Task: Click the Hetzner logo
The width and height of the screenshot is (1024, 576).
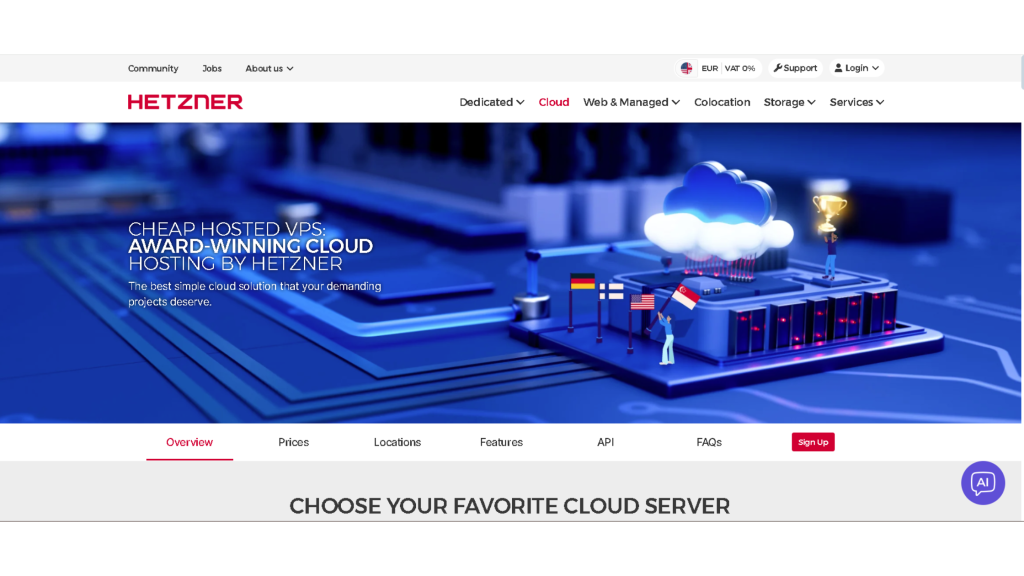Action: pyautogui.click(x=185, y=102)
